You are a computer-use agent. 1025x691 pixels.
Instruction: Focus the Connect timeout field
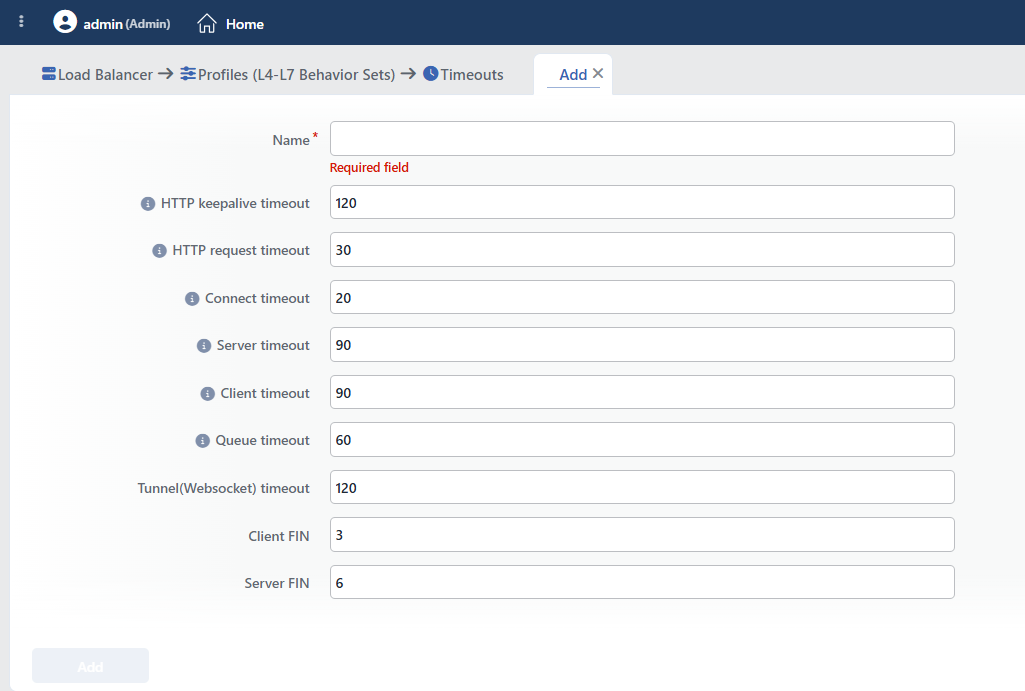[642, 297]
